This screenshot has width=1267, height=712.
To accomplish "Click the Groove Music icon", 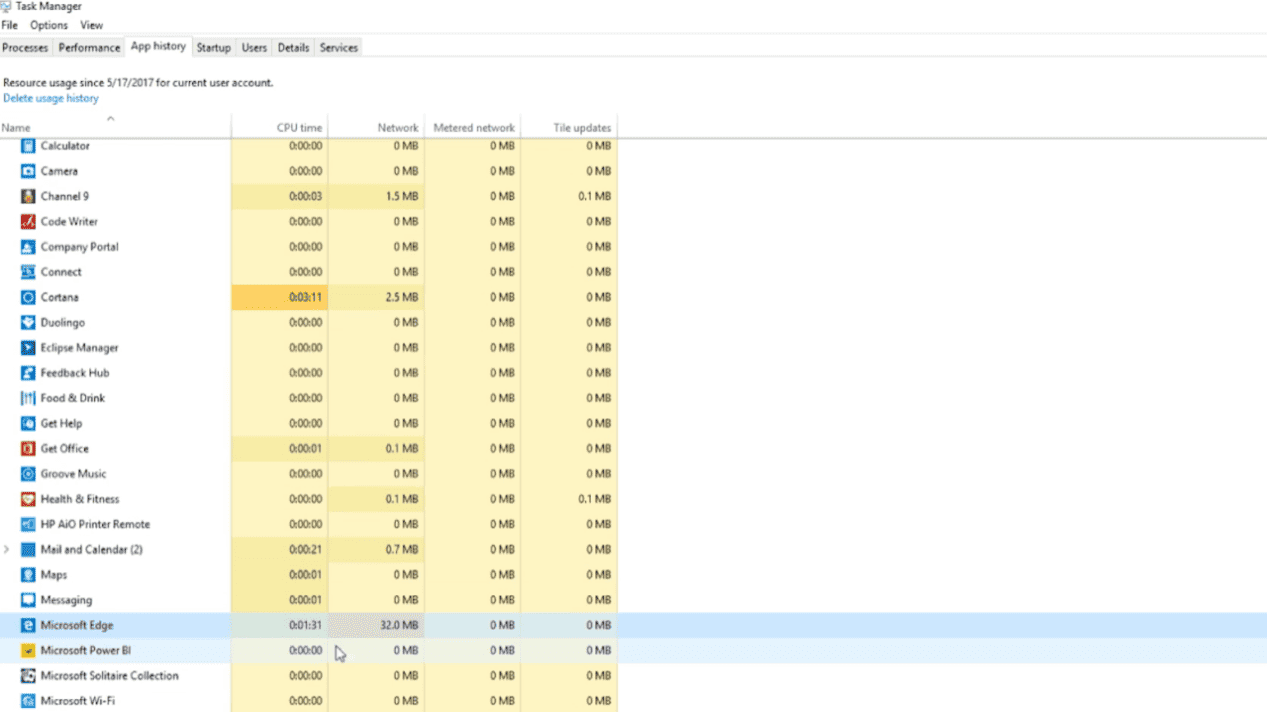I will click(x=28, y=474).
